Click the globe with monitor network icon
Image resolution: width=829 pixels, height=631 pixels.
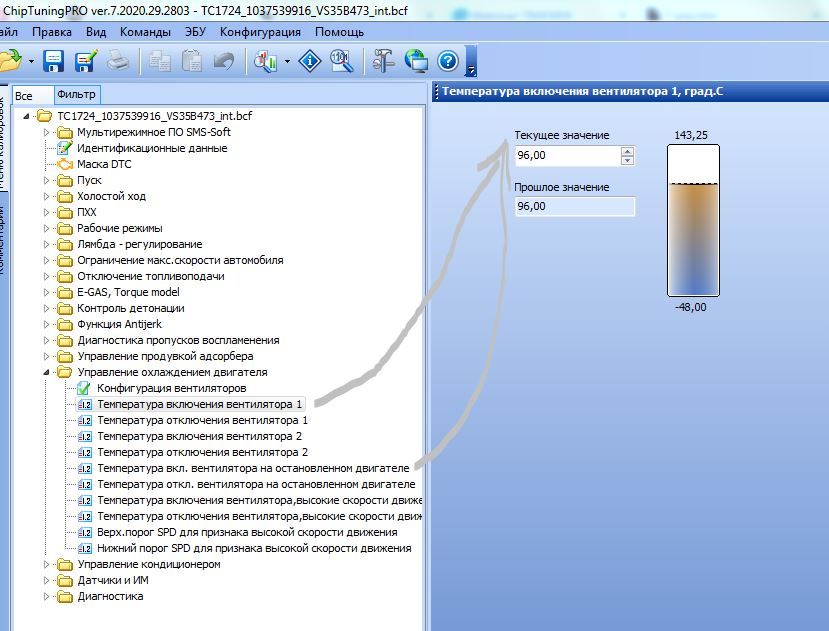point(416,61)
